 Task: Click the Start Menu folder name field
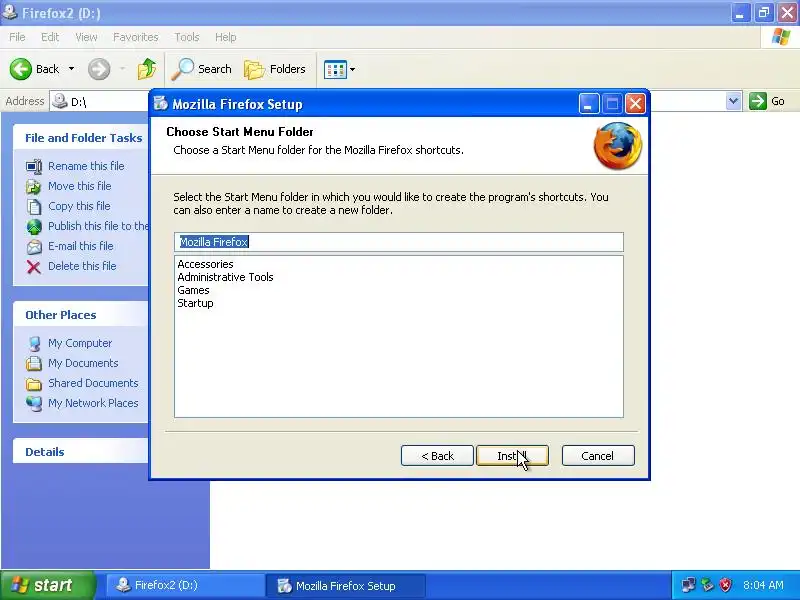[x=398, y=242]
